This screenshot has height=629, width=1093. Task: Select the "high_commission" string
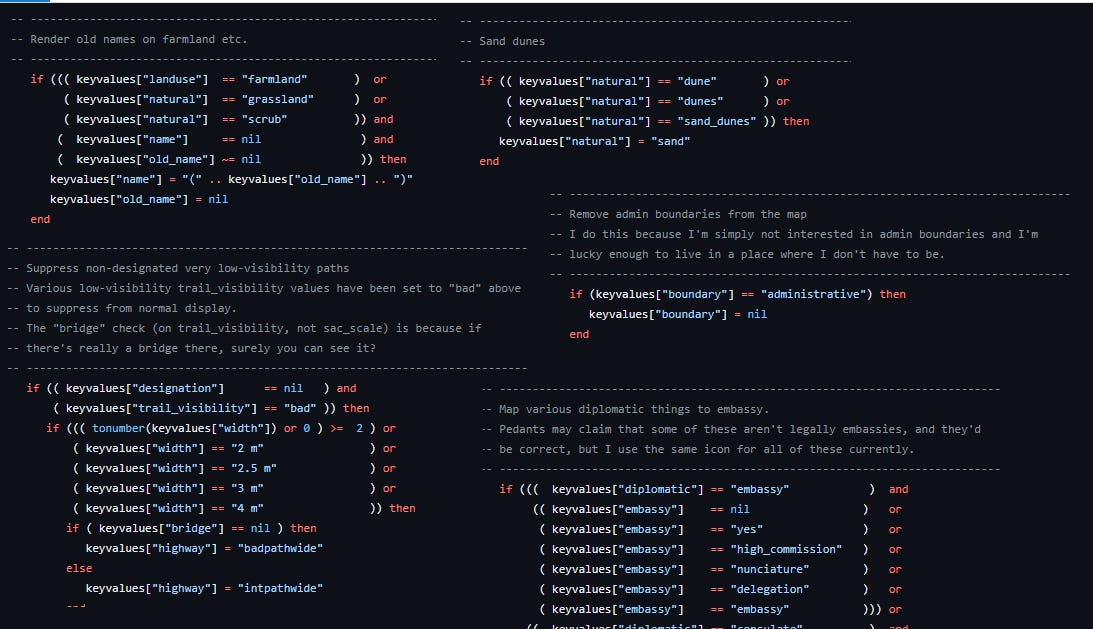coord(786,550)
